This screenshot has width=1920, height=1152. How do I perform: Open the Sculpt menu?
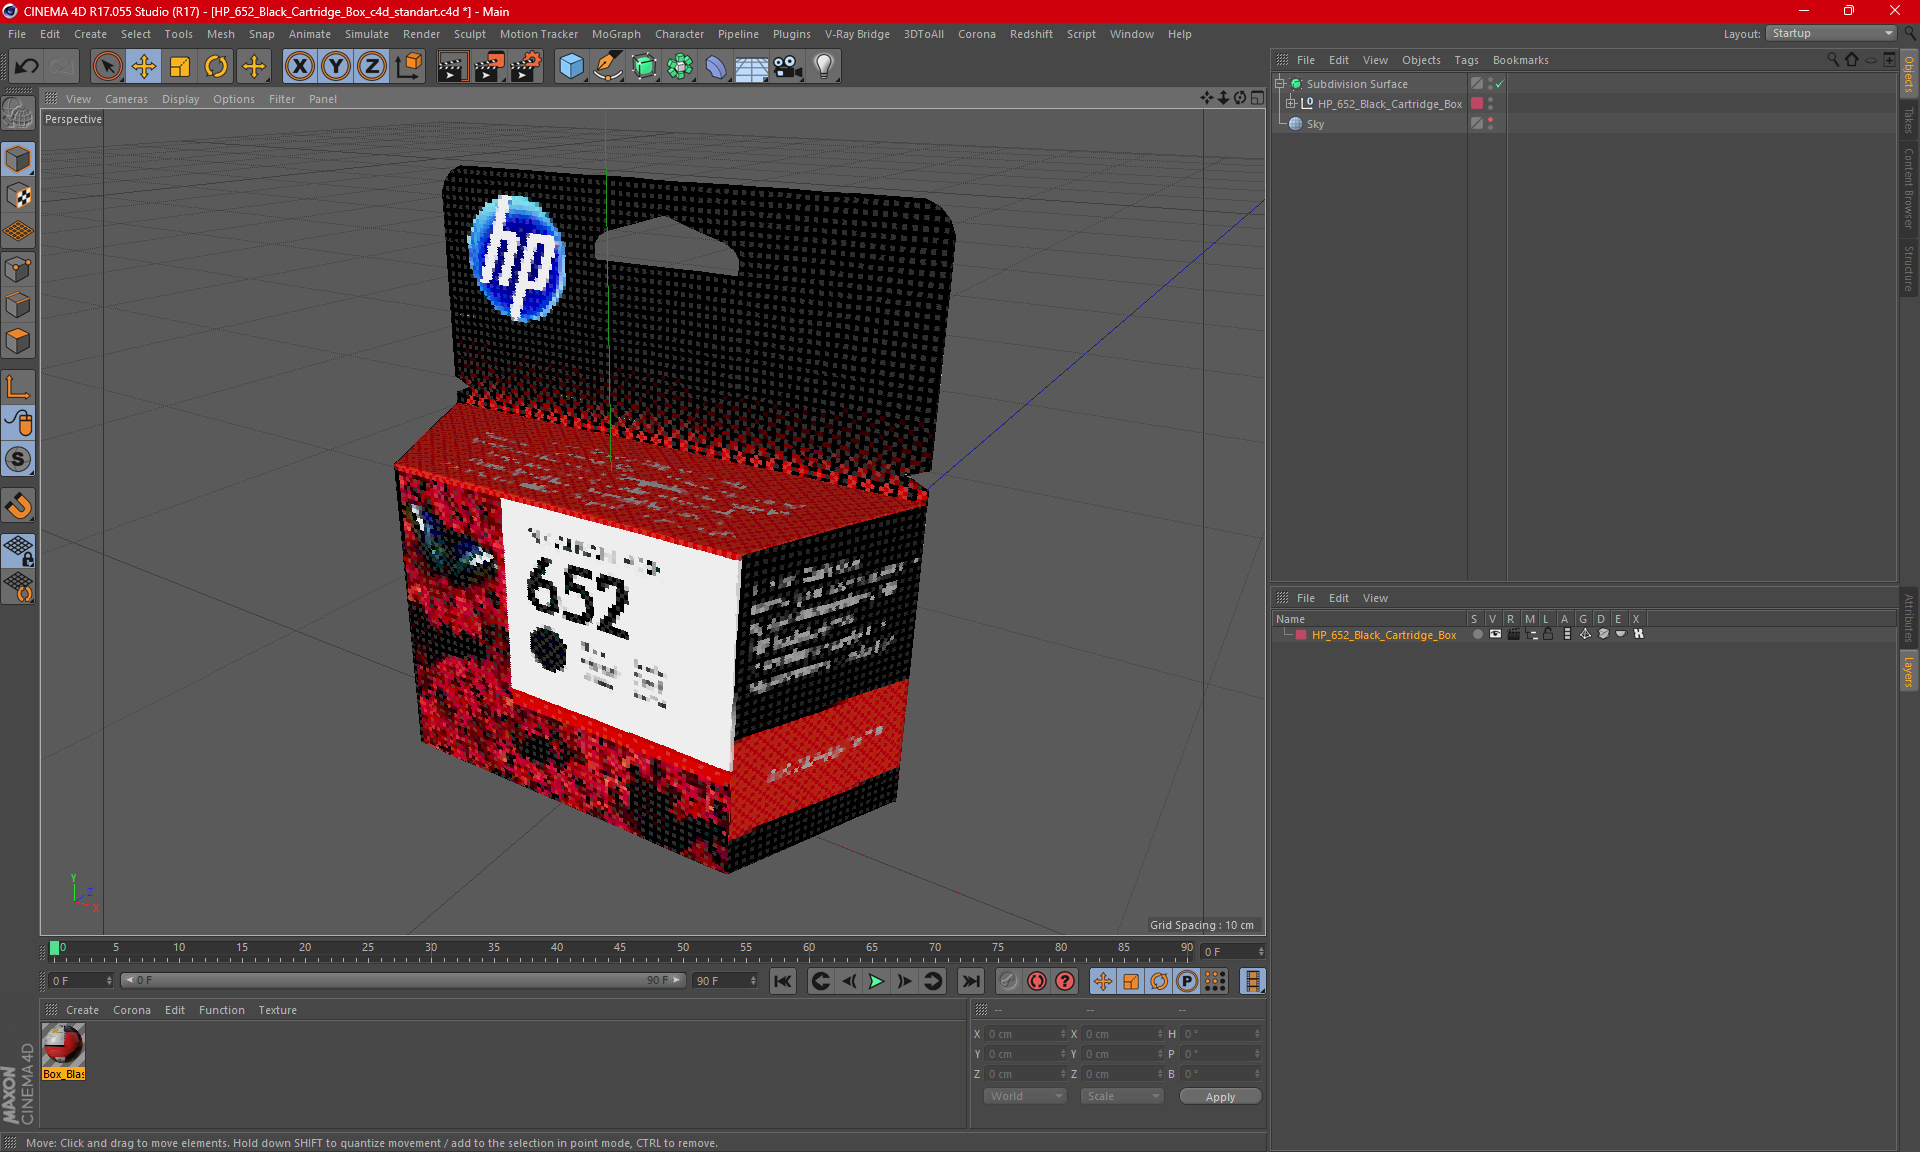pos(469,34)
